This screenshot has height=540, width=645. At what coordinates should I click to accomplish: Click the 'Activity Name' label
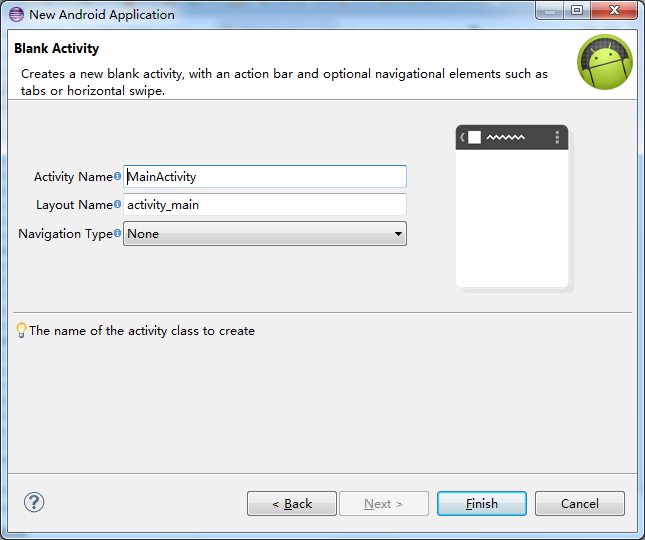73,176
